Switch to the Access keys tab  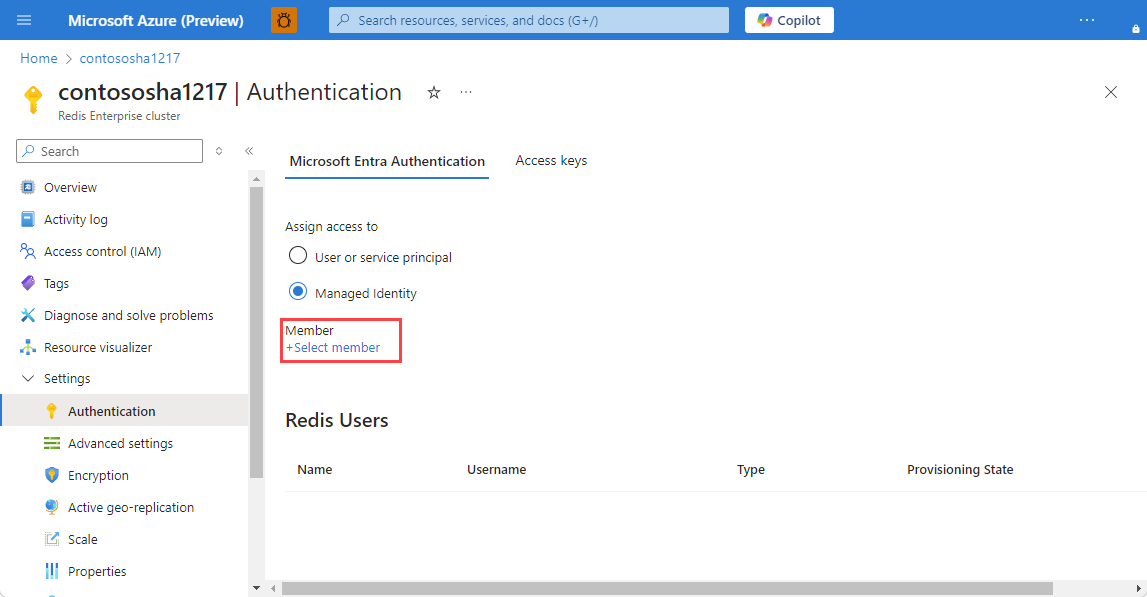[551, 160]
